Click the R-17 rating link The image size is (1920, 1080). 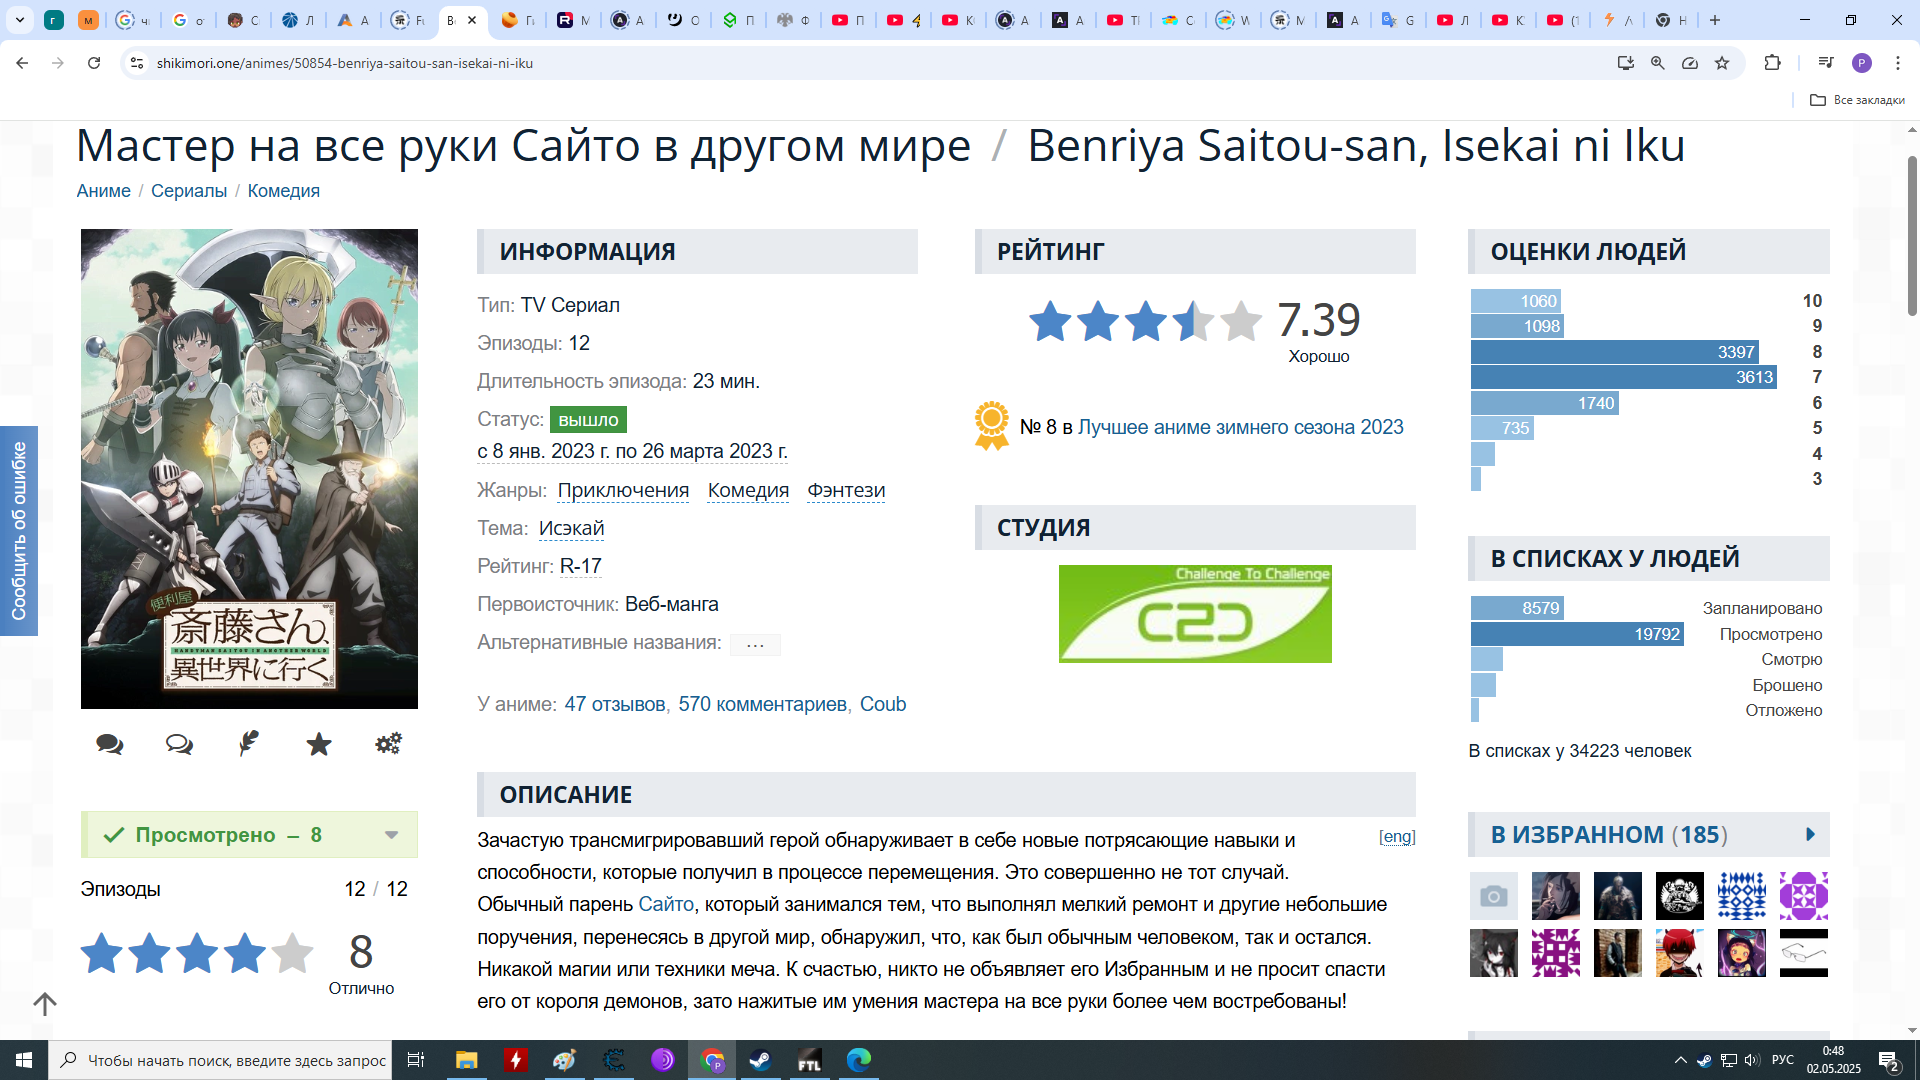tap(581, 566)
